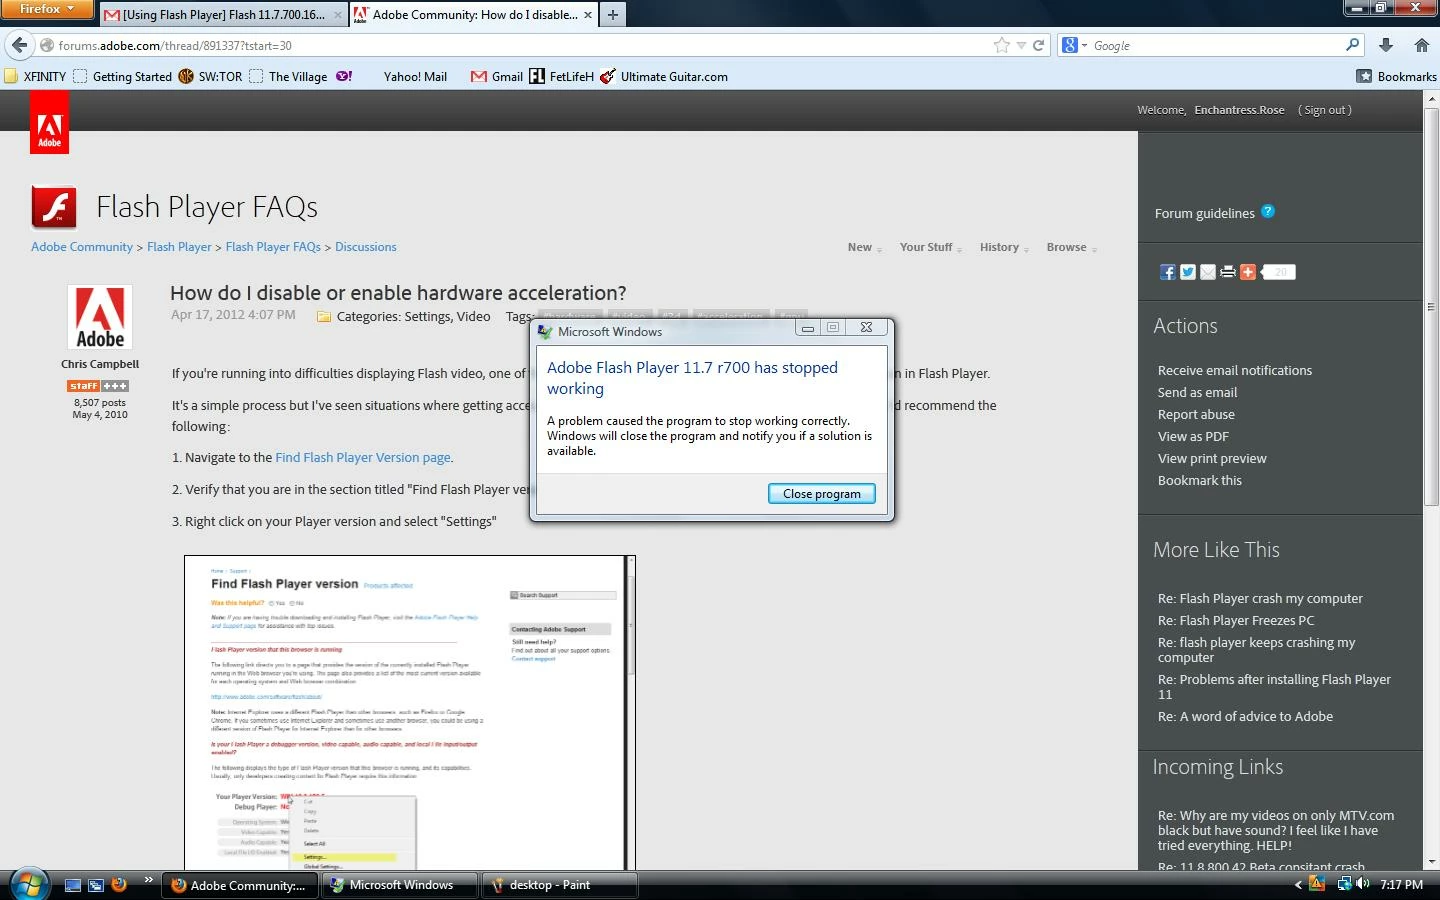
Task: Open the URL history dropdown arrow
Action: click(1021, 45)
